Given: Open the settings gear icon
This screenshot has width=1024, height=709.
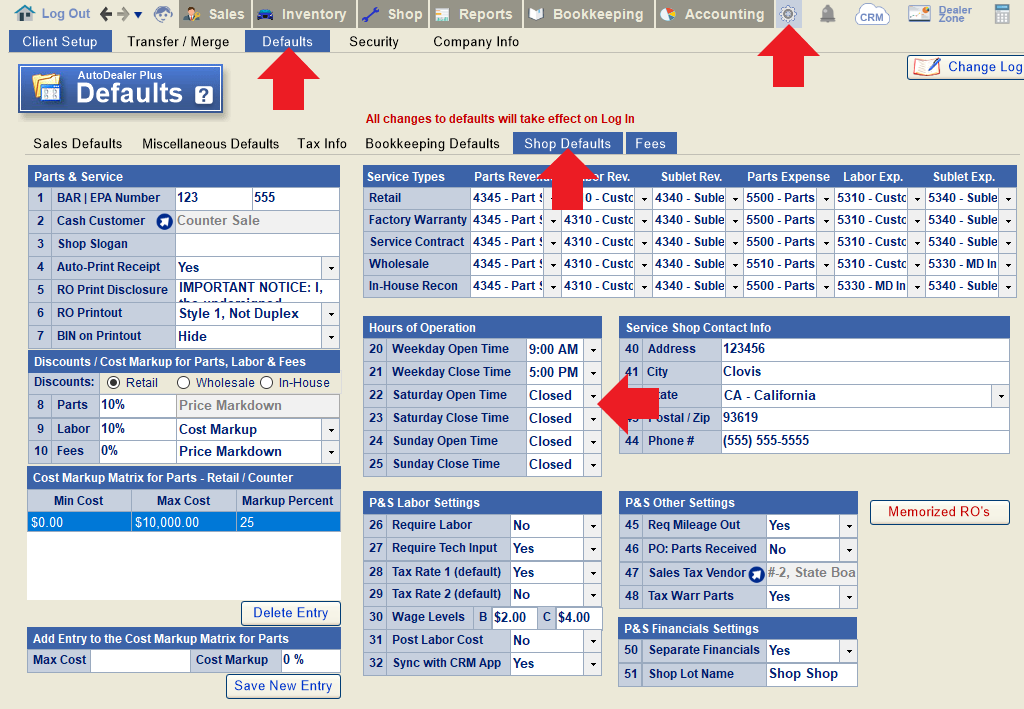Looking at the screenshot, I should 788,14.
